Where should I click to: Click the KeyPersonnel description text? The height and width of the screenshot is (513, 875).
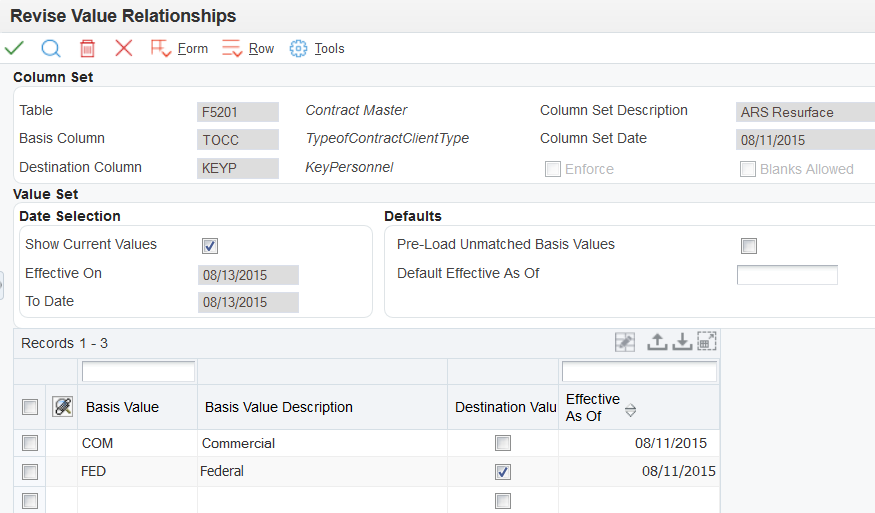pos(349,167)
